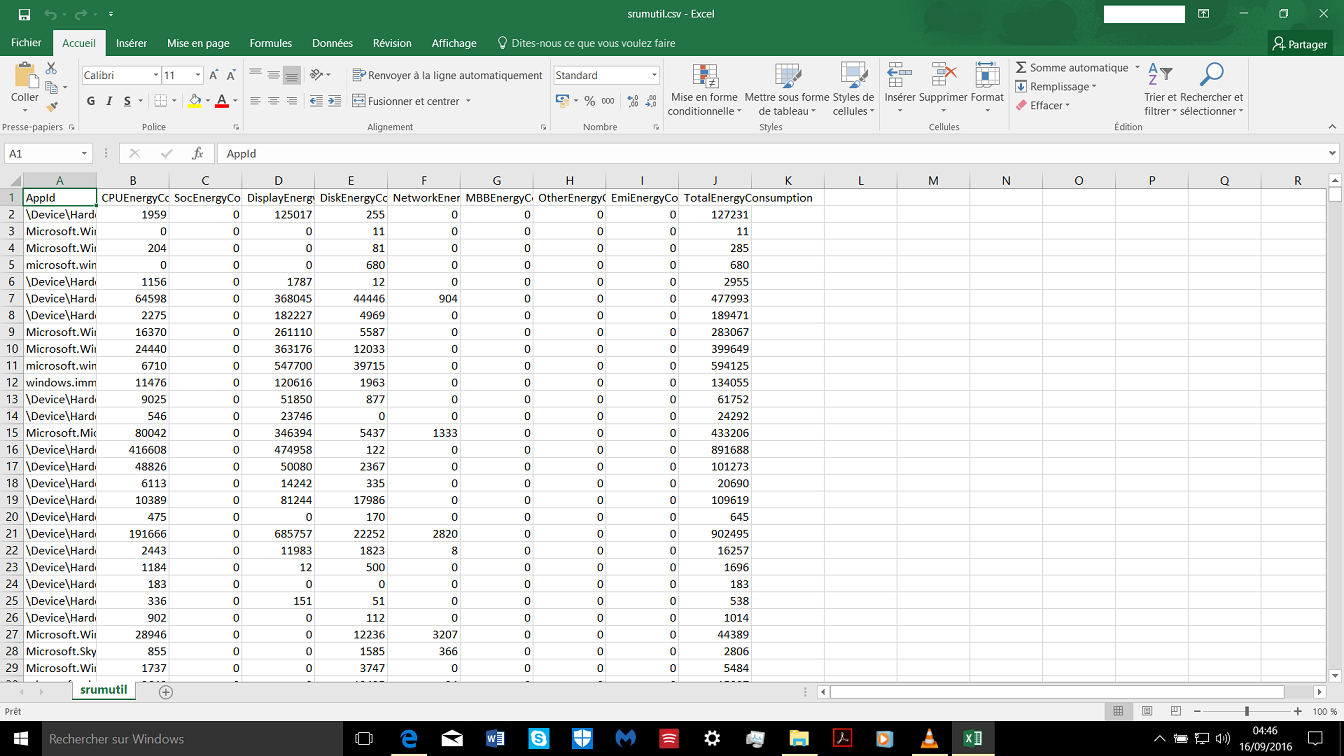Screen dimensions: 1344x756
Task: Expand the Fusionner et centrer dropdown arrow
Action: [468, 101]
